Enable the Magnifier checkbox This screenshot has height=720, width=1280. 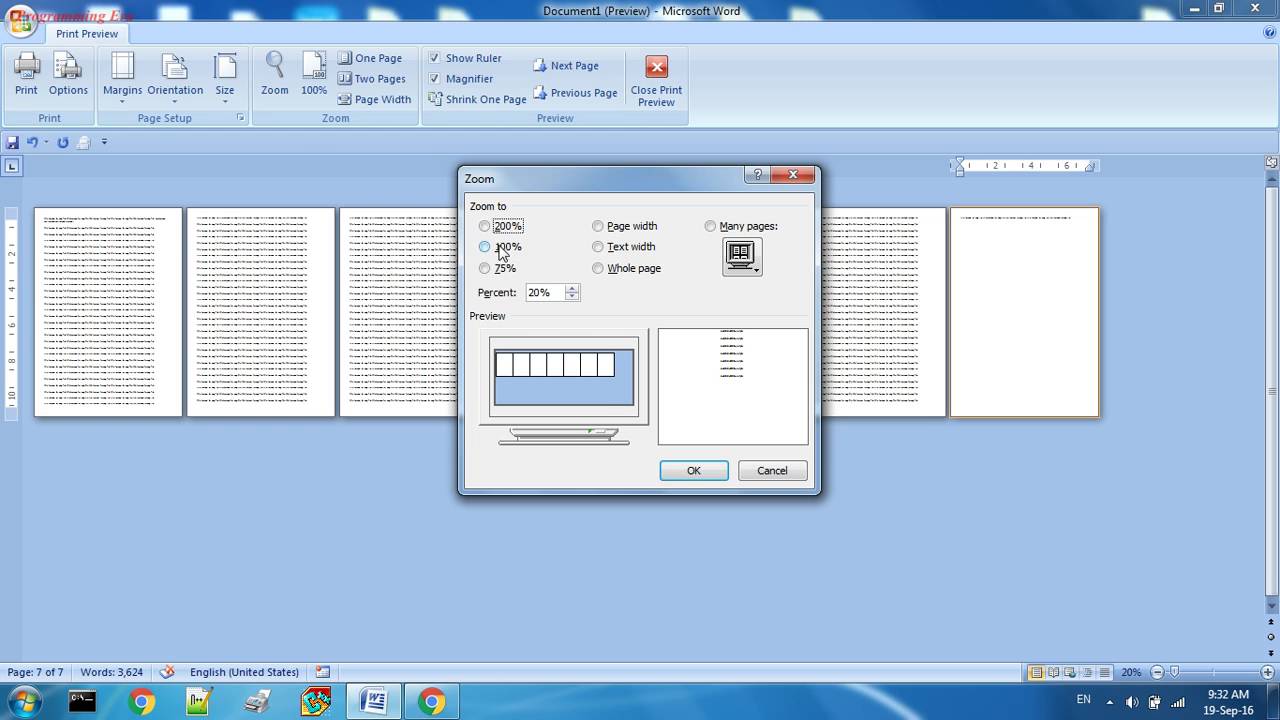coord(436,78)
